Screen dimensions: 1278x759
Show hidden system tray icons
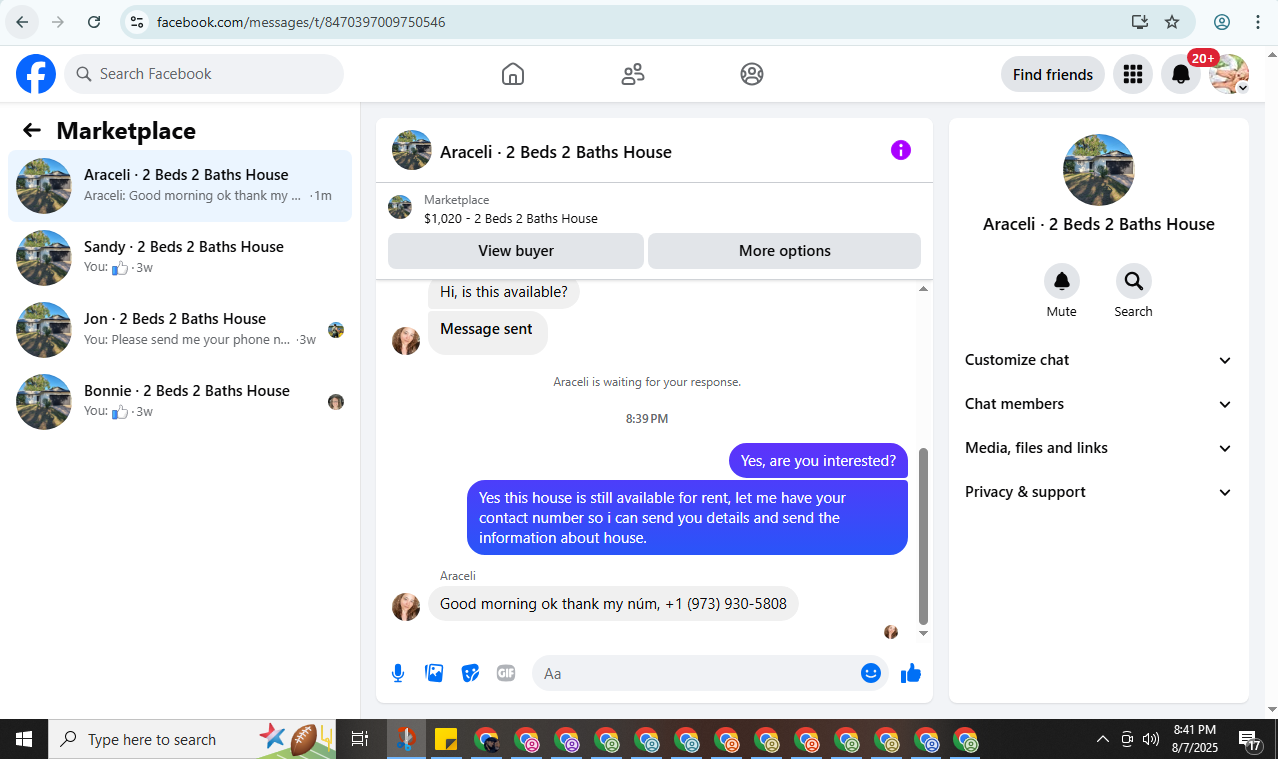1103,739
